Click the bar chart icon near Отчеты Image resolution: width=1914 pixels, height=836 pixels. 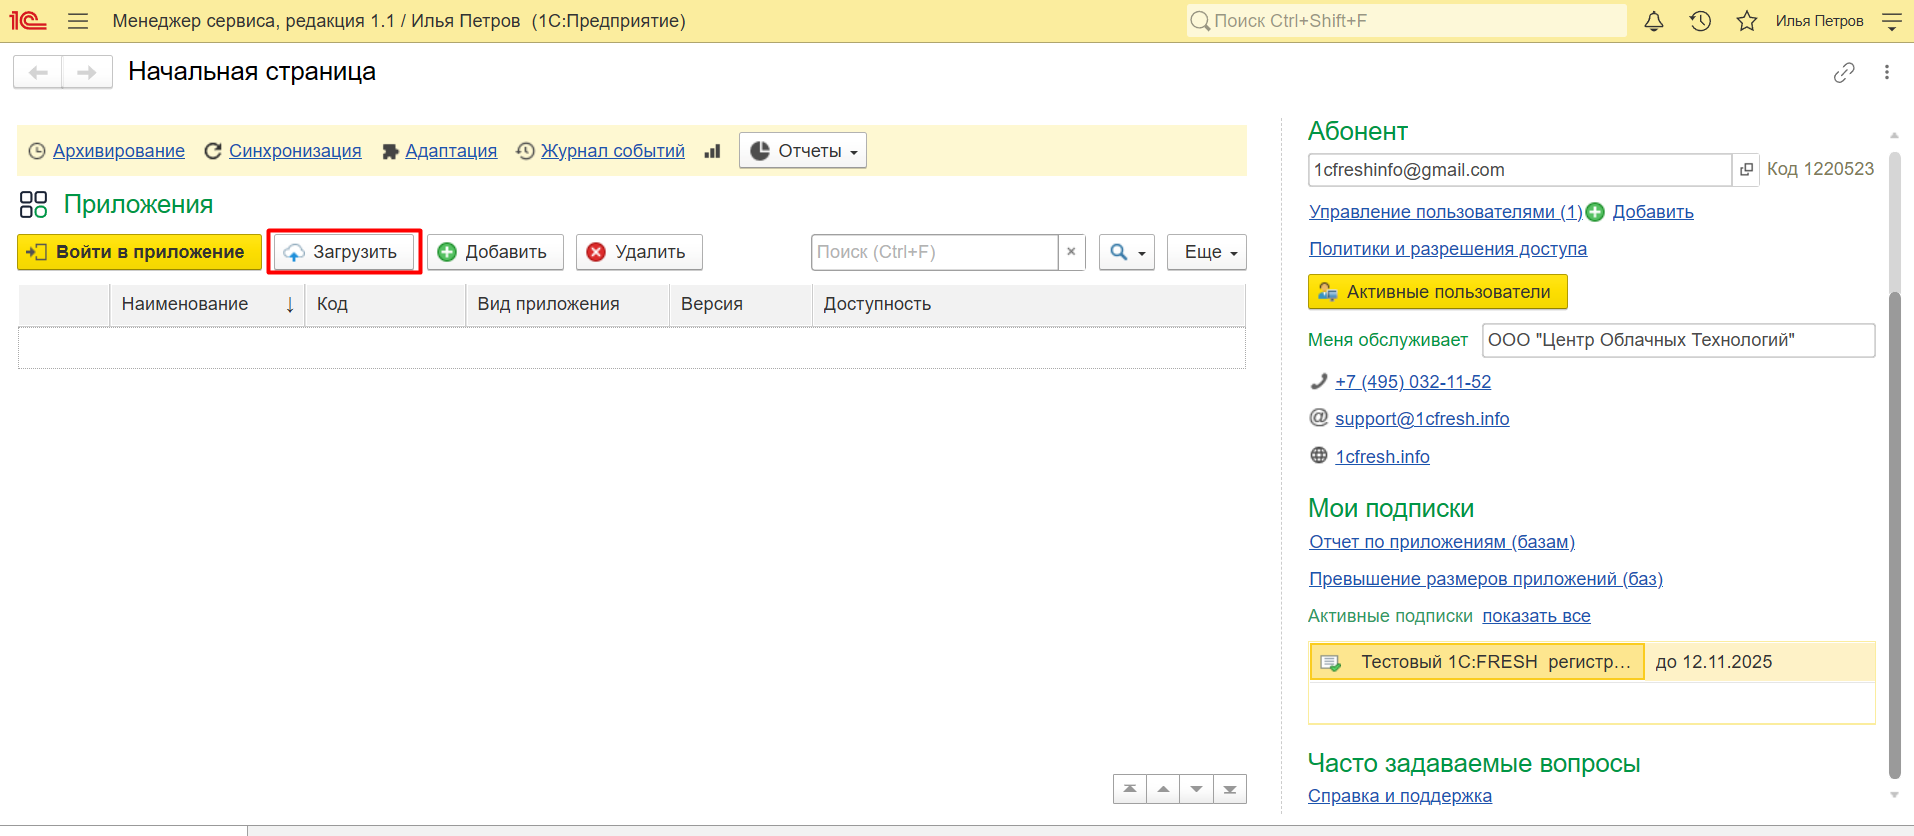tap(712, 151)
